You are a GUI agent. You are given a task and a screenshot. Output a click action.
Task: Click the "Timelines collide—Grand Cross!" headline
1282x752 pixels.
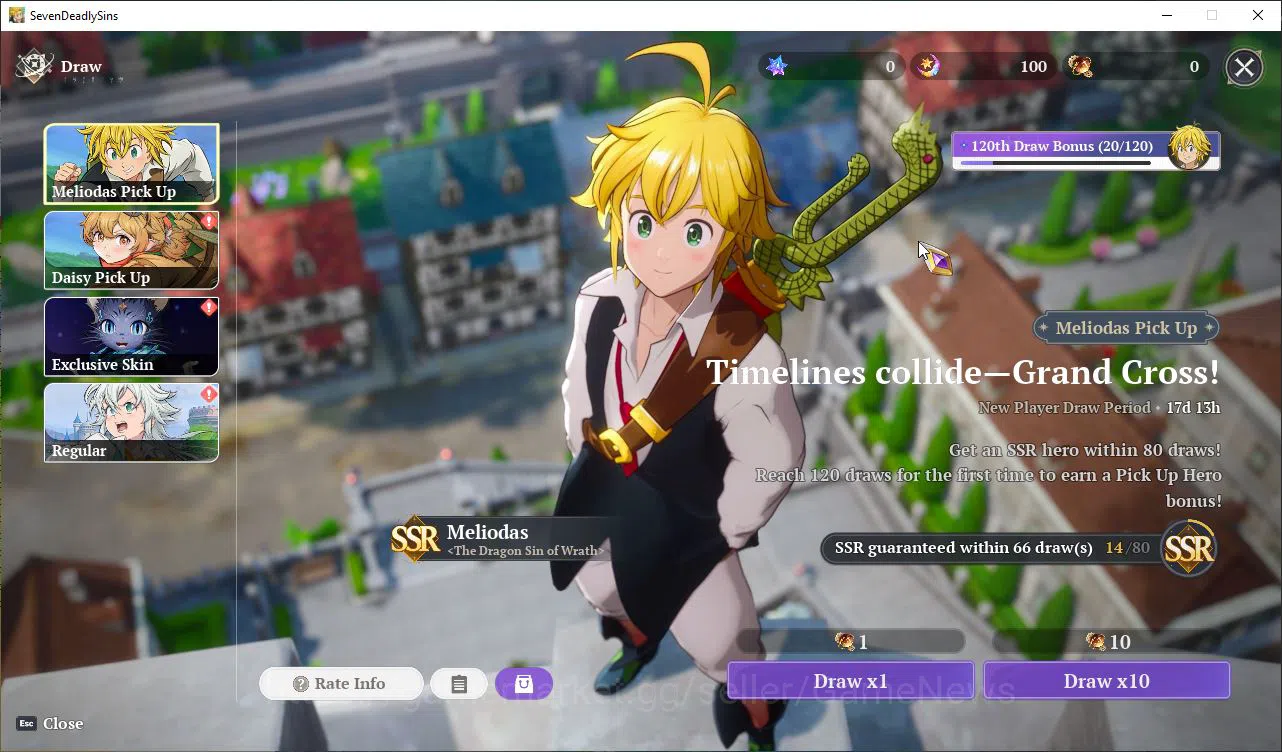coord(963,372)
